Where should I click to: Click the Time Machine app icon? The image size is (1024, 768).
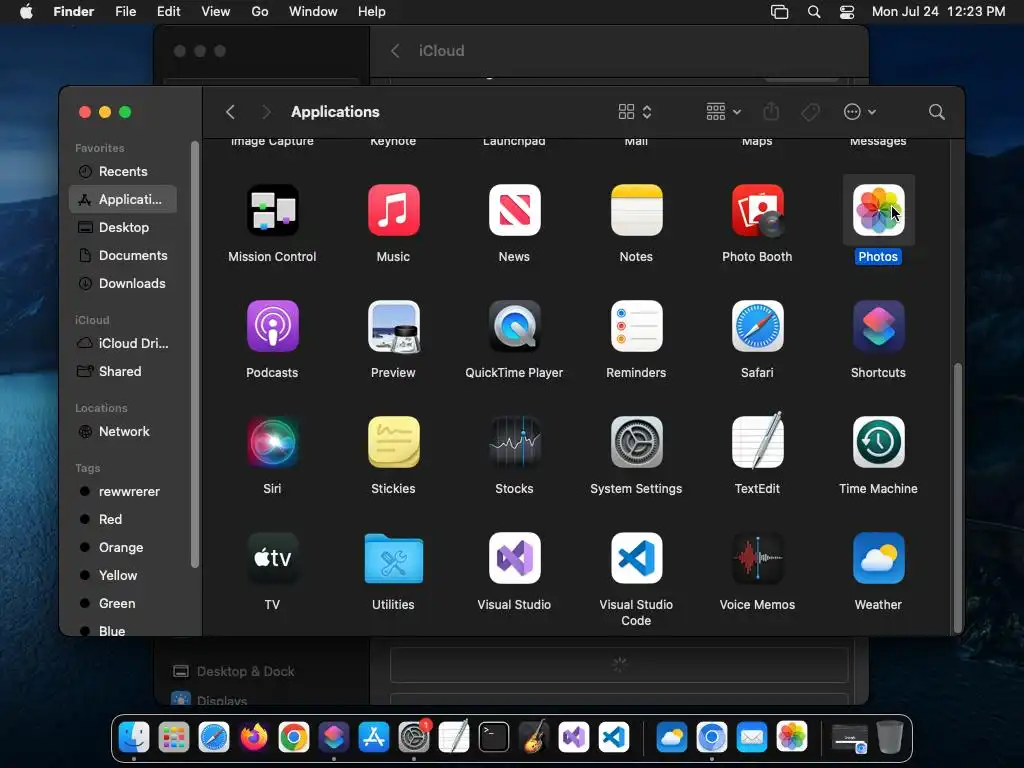(878, 442)
